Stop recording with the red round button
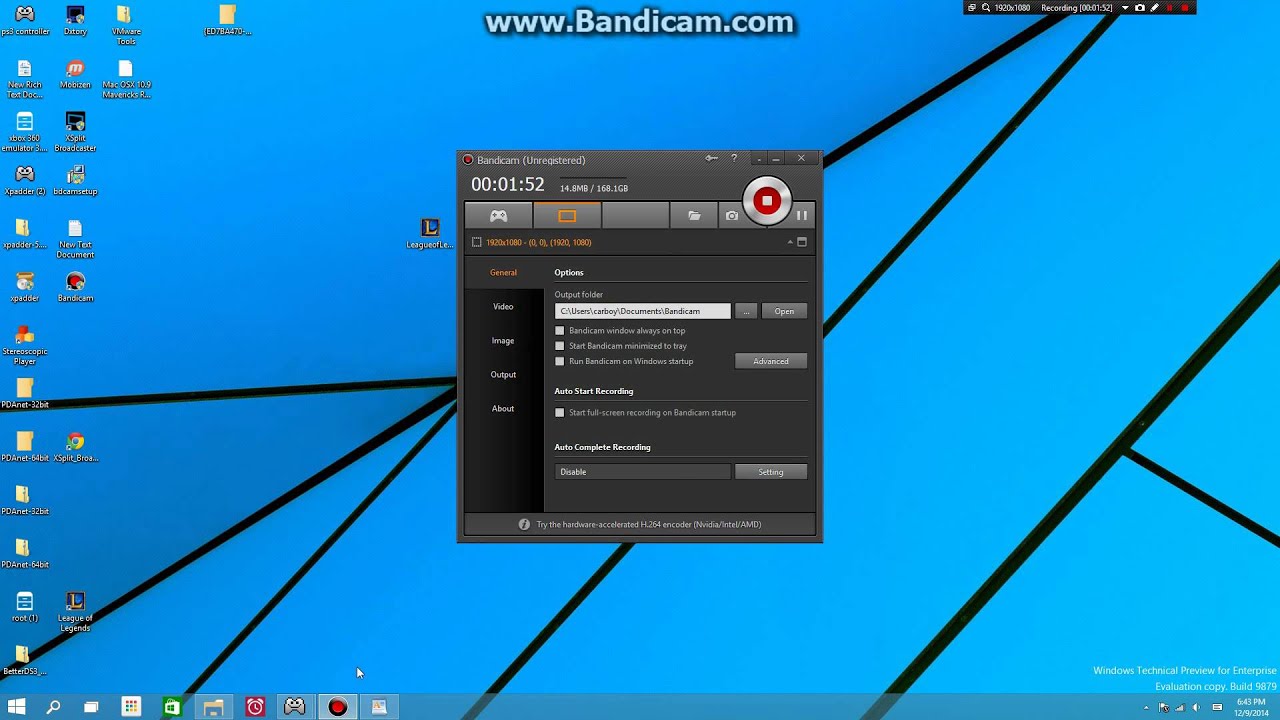Viewport: 1280px width, 720px height. (x=767, y=201)
